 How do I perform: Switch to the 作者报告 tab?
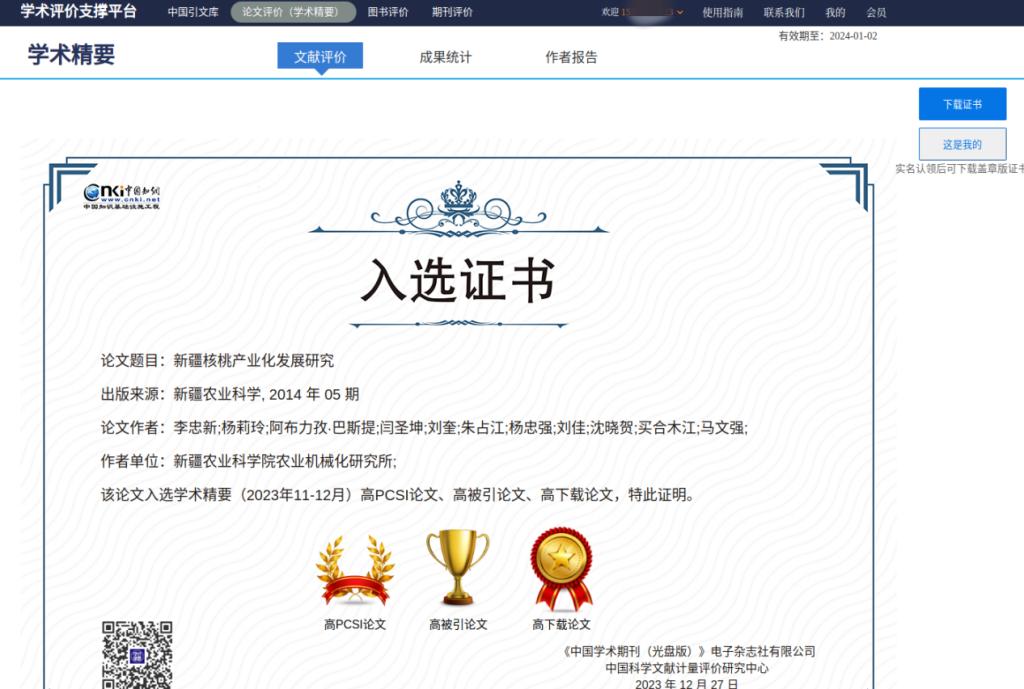[x=571, y=57]
